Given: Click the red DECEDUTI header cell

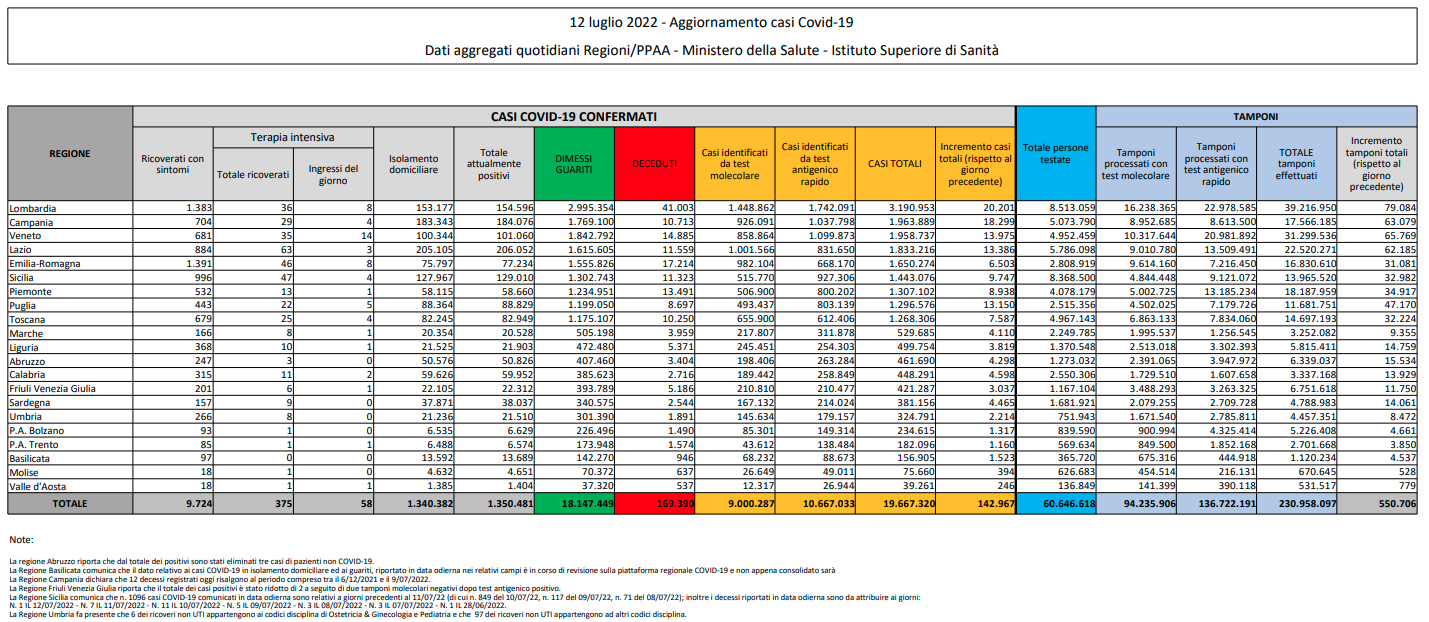Looking at the screenshot, I should pos(653,163).
